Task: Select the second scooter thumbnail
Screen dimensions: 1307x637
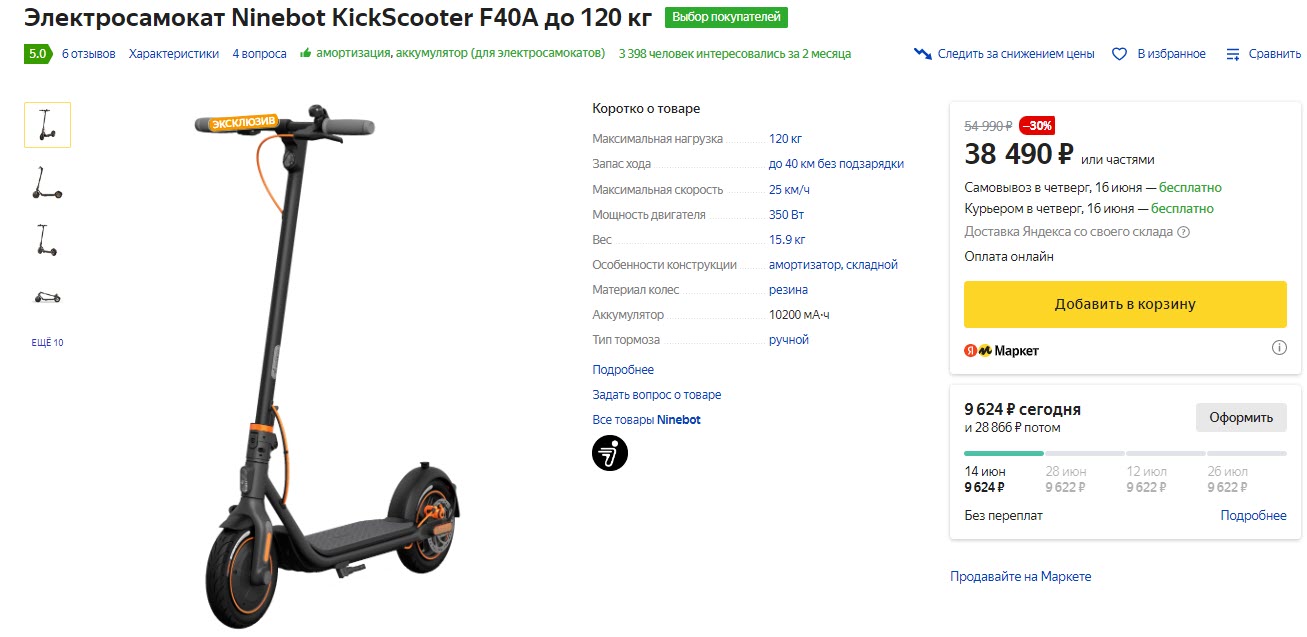Action: pyautogui.click(x=47, y=182)
